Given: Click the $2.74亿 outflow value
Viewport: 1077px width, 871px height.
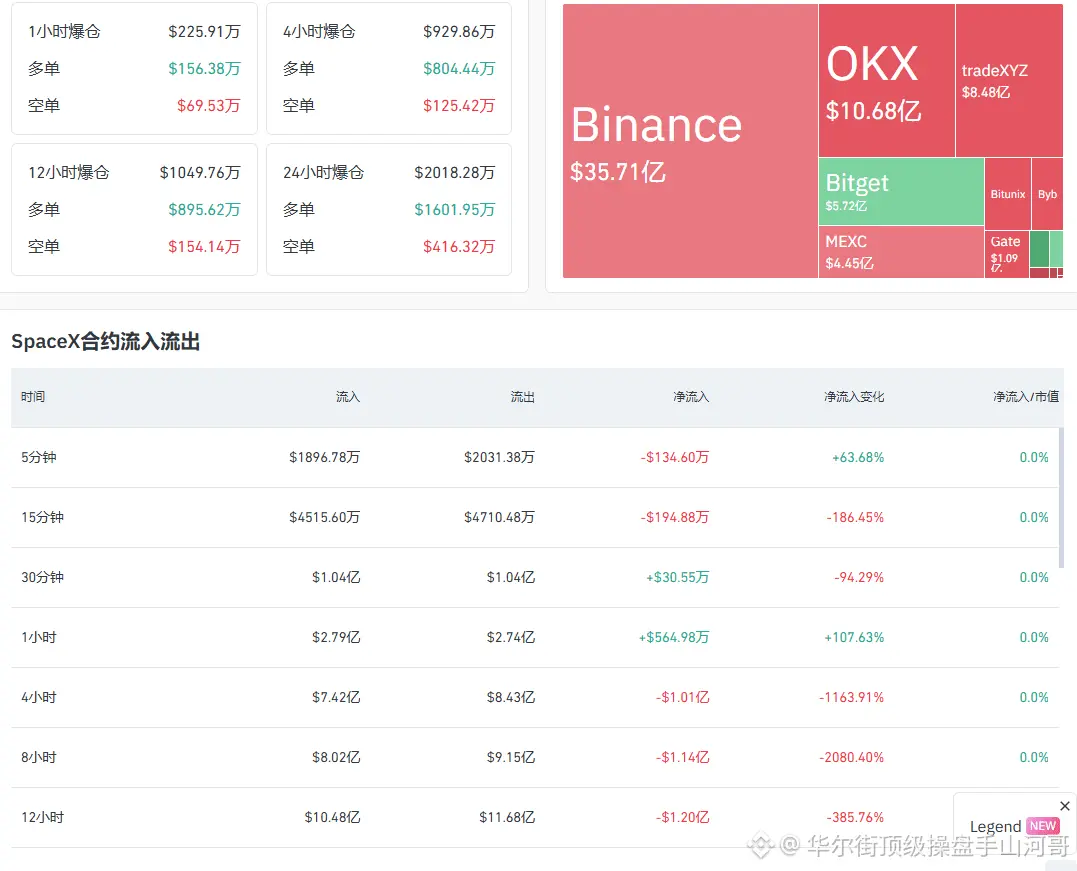Looking at the screenshot, I should [510, 637].
